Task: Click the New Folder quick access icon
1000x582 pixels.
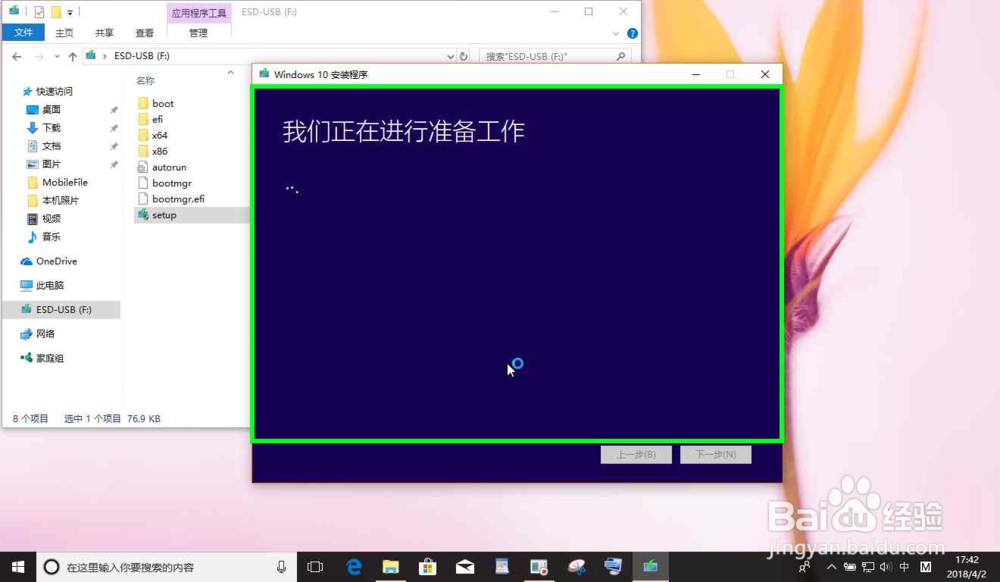Action: [56, 10]
